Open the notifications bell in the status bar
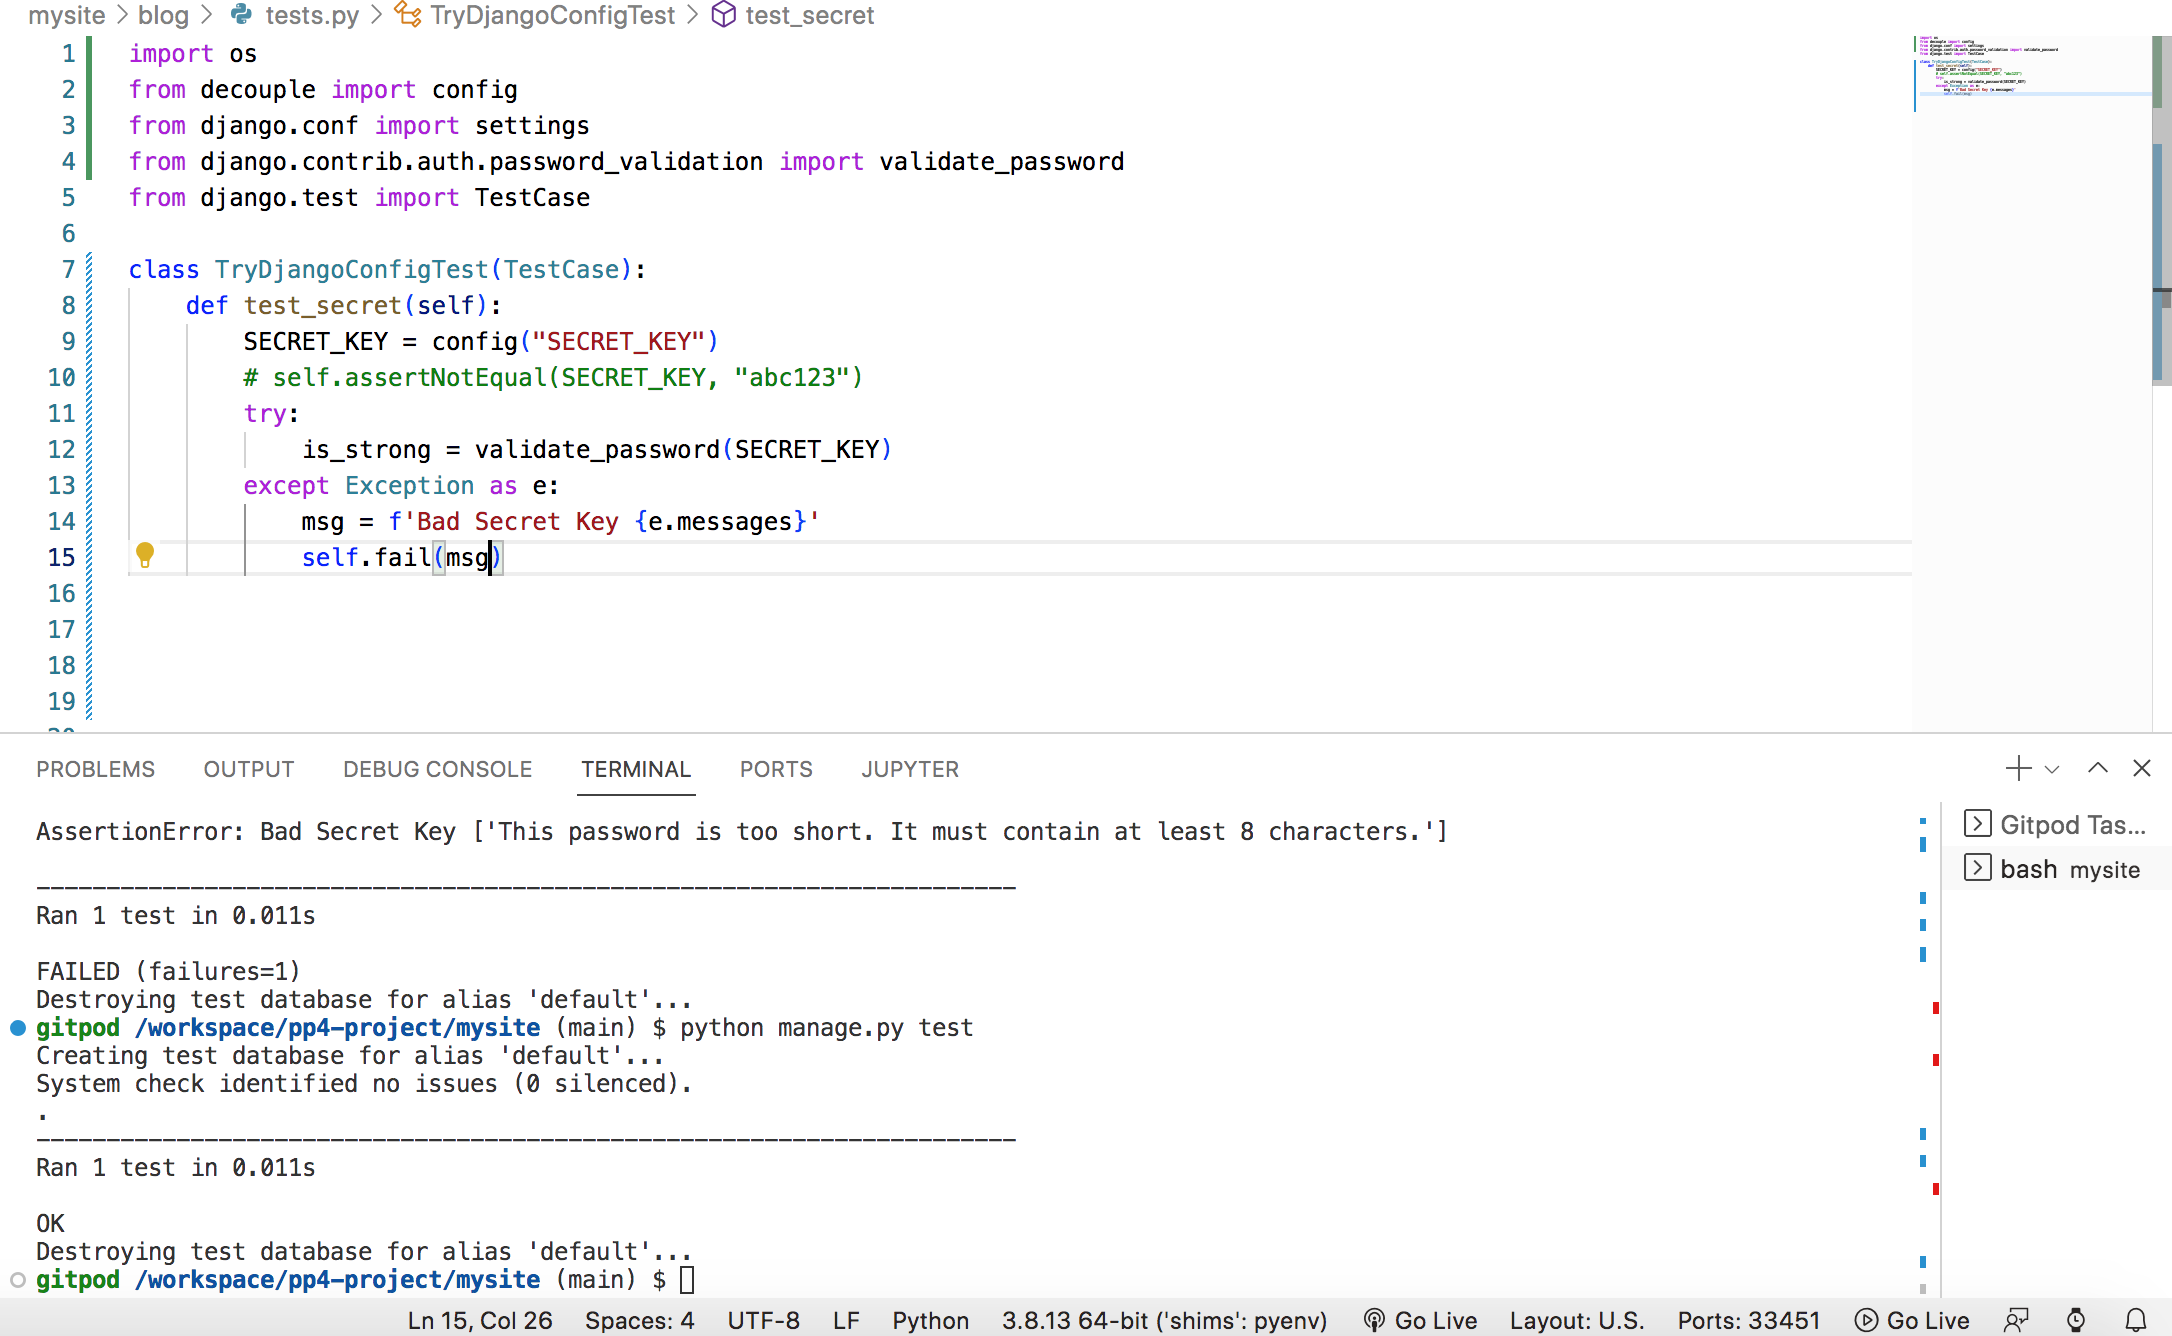The image size is (2172, 1336). coord(2136,1320)
